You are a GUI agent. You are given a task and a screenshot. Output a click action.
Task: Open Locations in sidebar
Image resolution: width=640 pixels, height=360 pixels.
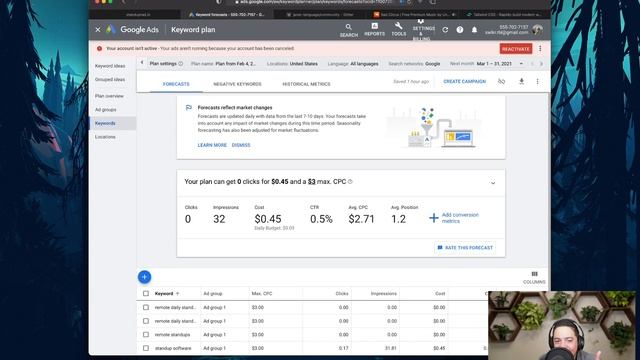click(x=105, y=137)
